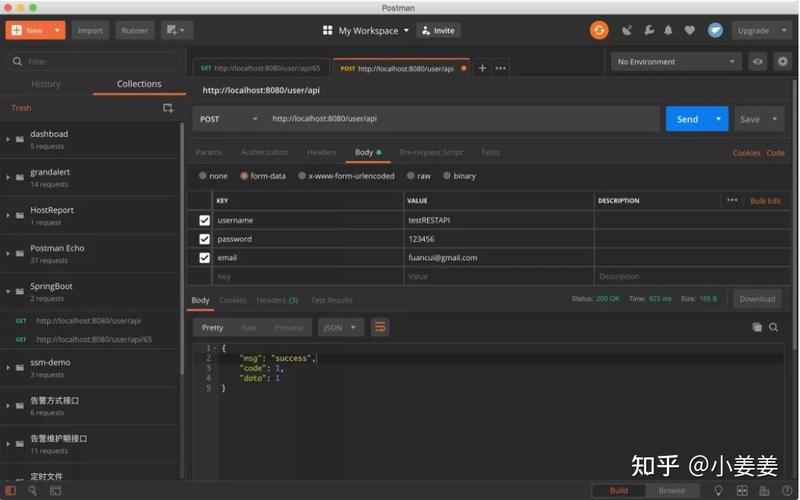Click the bootcamp lightbulb icon
The width and height of the screenshot is (800, 500).
click(x=718, y=491)
